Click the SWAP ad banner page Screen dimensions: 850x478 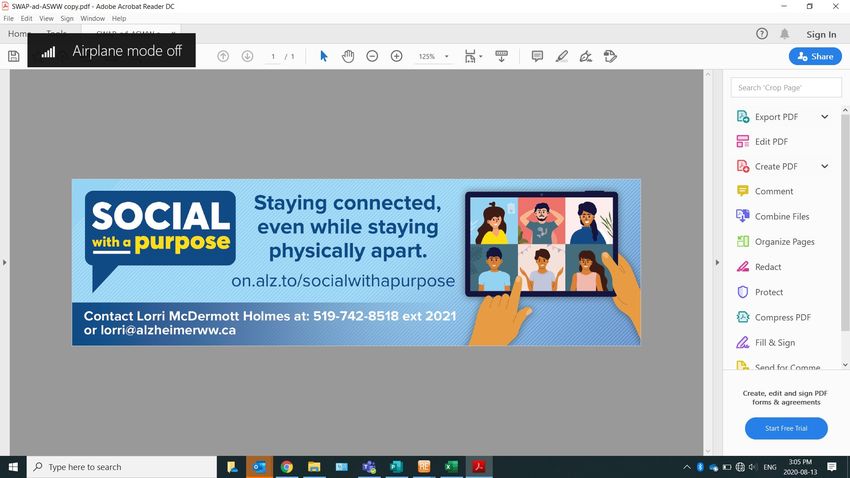(356, 262)
